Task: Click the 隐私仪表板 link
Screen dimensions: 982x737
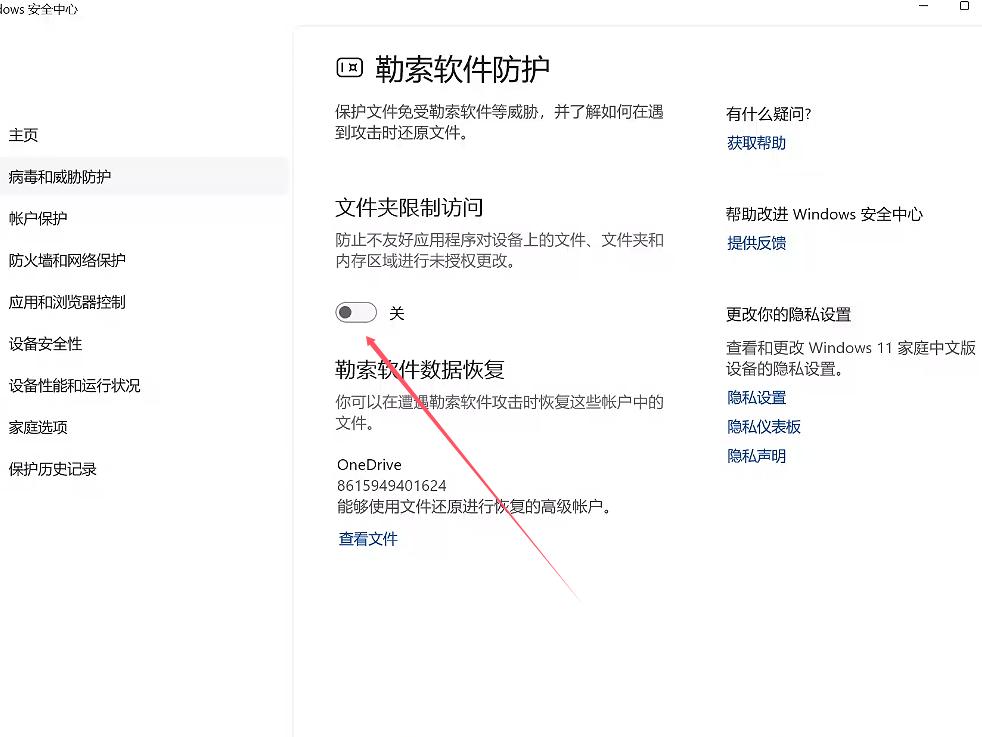Action: (764, 427)
